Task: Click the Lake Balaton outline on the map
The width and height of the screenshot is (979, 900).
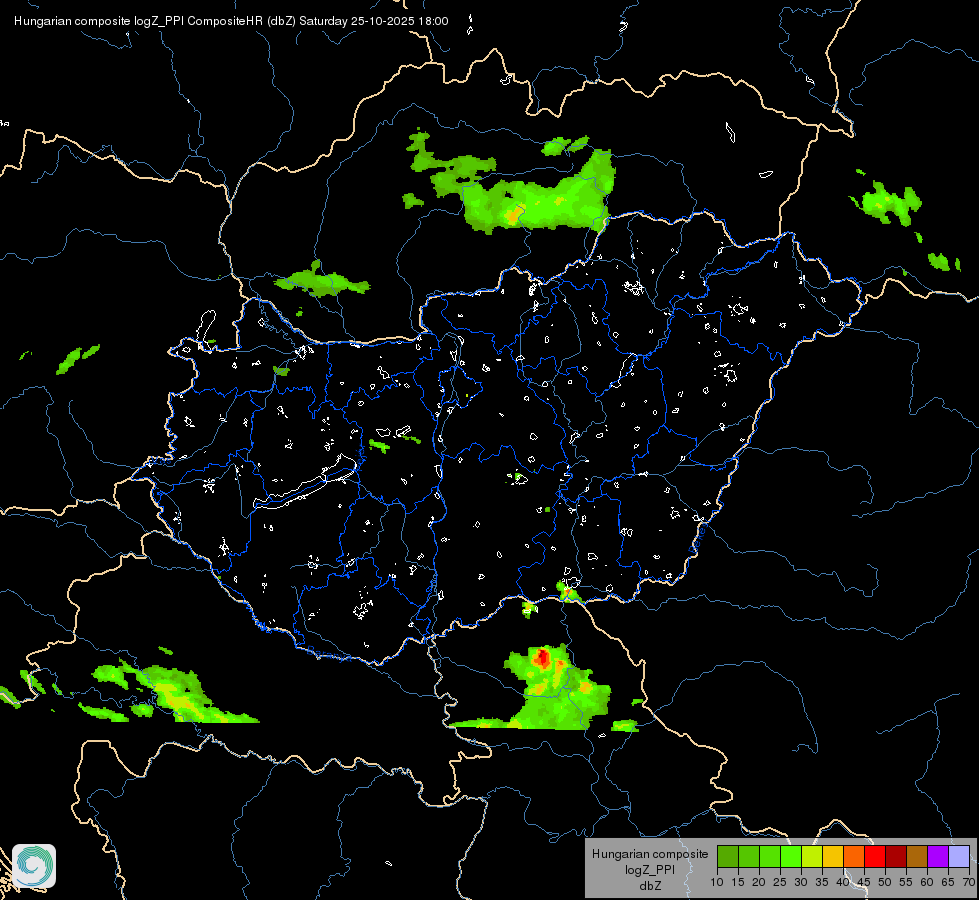Action: pyautogui.click(x=306, y=483)
